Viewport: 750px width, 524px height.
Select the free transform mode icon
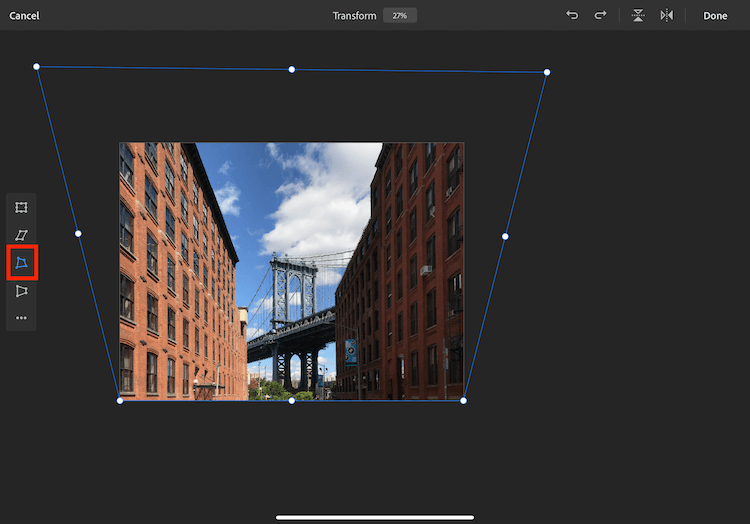click(21, 207)
